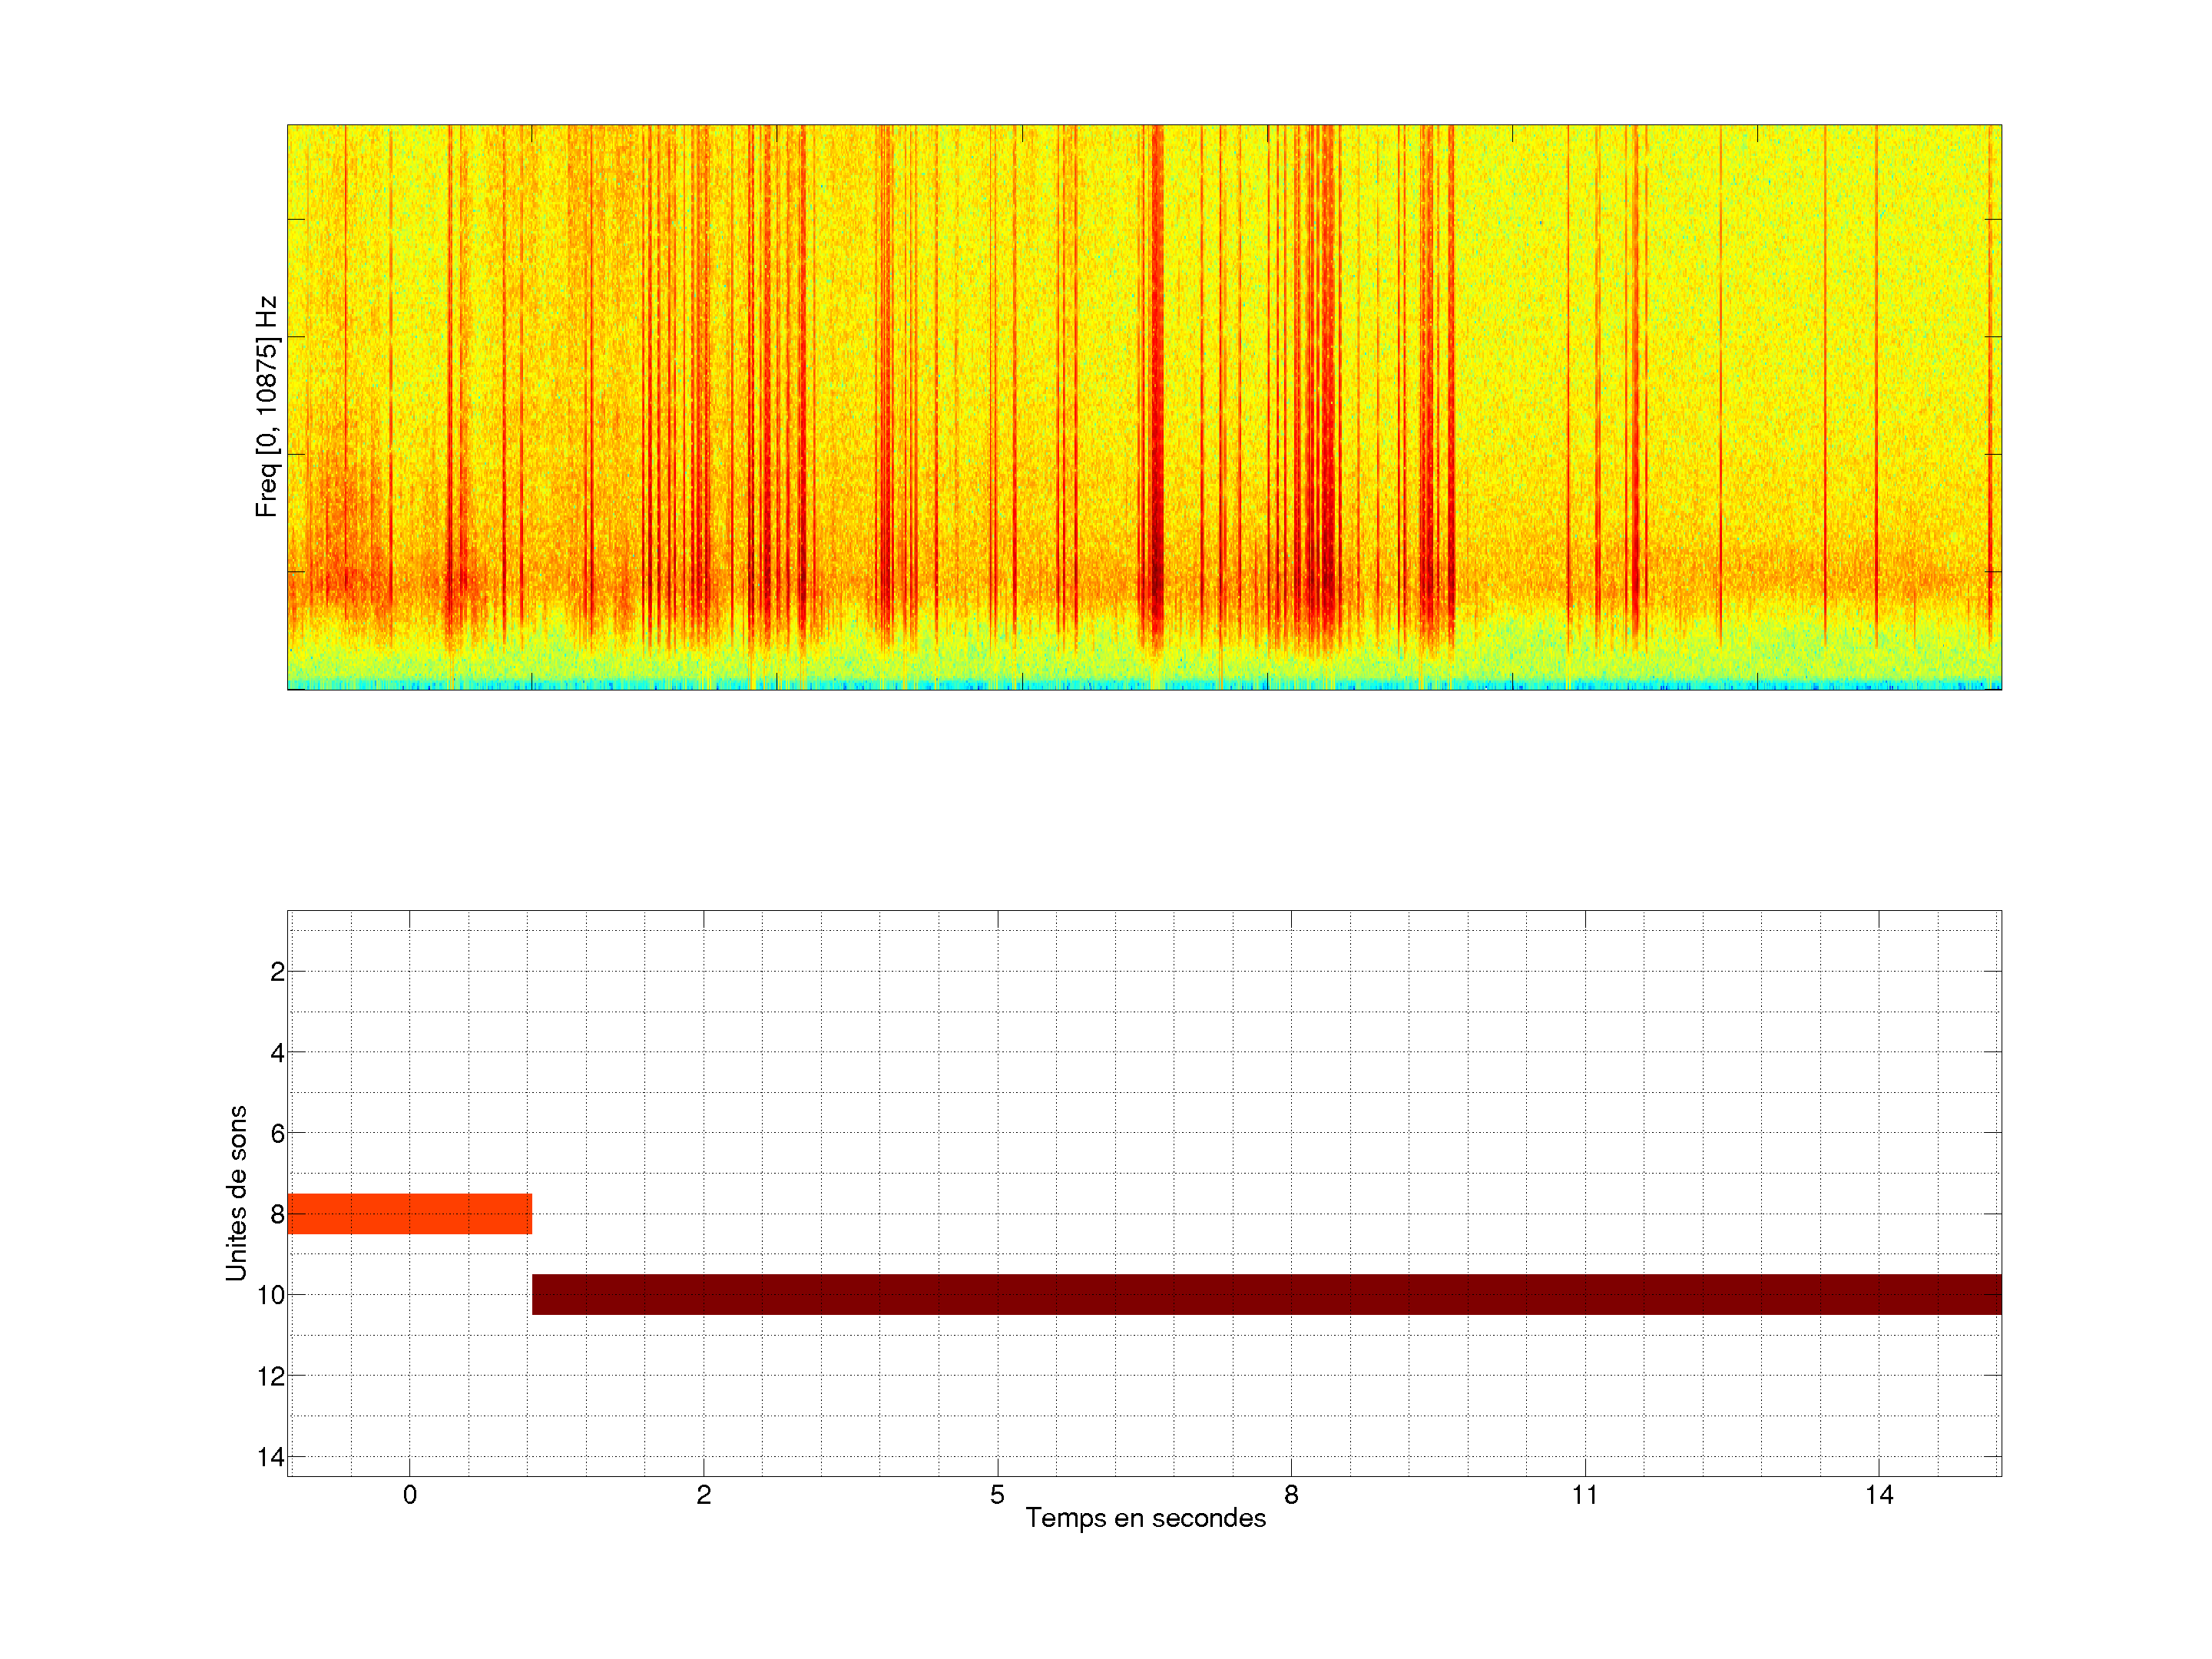Click y-axis tick label 12
Screen dimensions: 2212x1659
click(271, 1377)
